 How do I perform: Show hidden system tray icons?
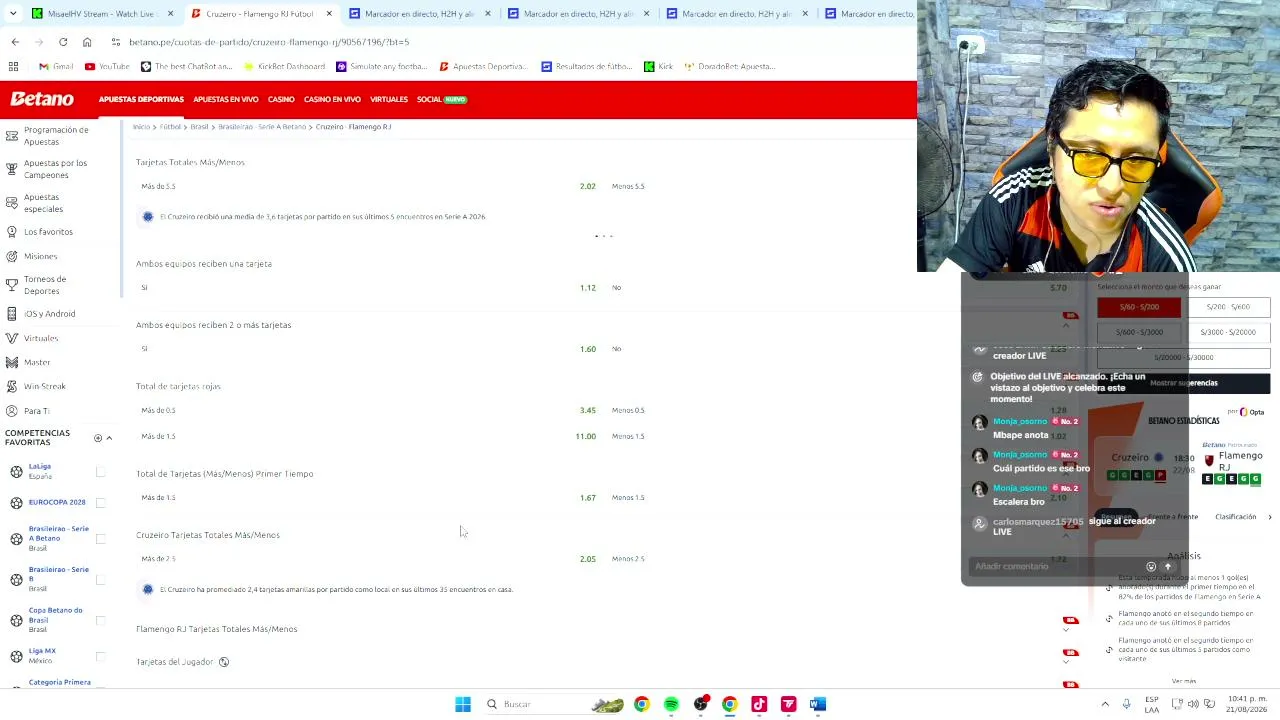[x=1105, y=704]
